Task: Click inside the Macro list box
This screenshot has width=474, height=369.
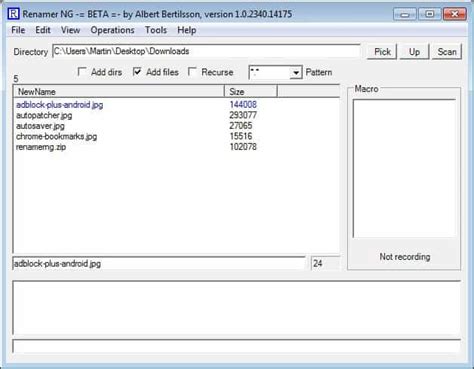Action: click(404, 168)
